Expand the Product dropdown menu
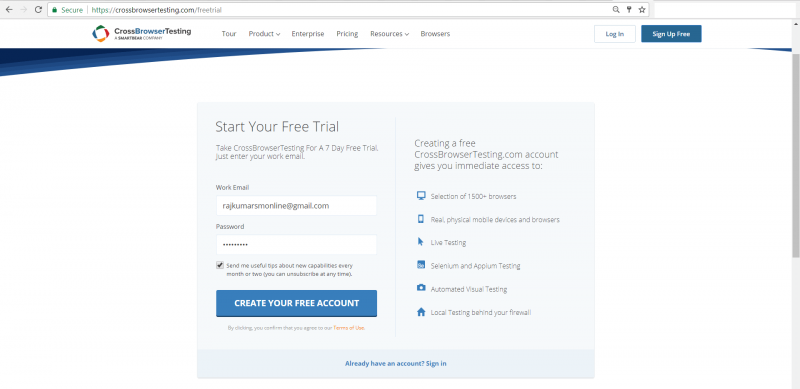The height and width of the screenshot is (389, 800). click(x=264, y=34)
